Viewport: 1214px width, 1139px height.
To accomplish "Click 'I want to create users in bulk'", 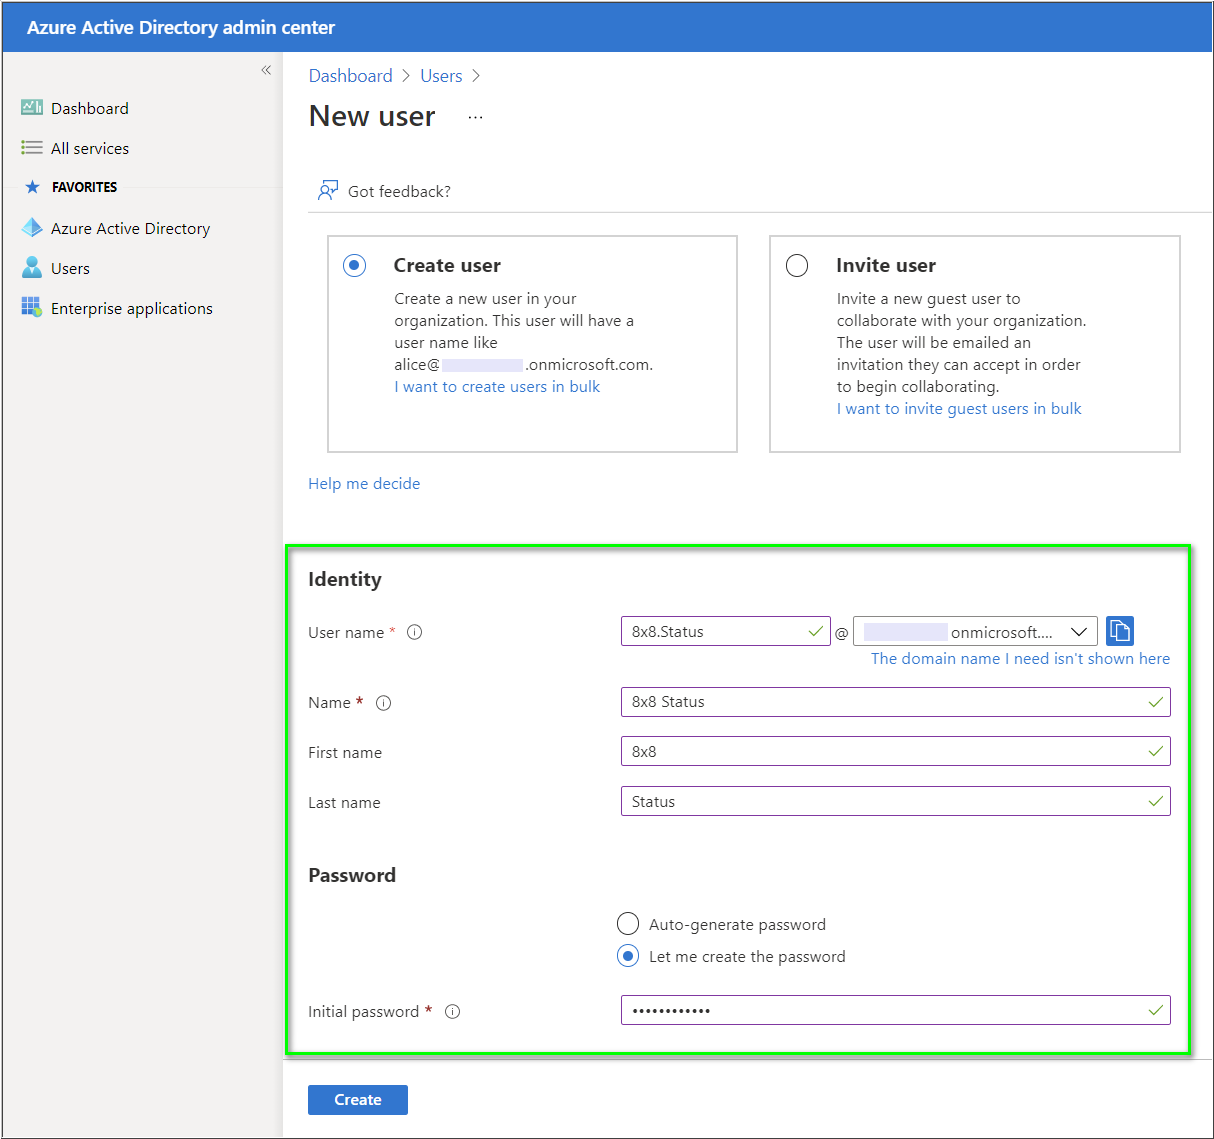I will point(497,387).
